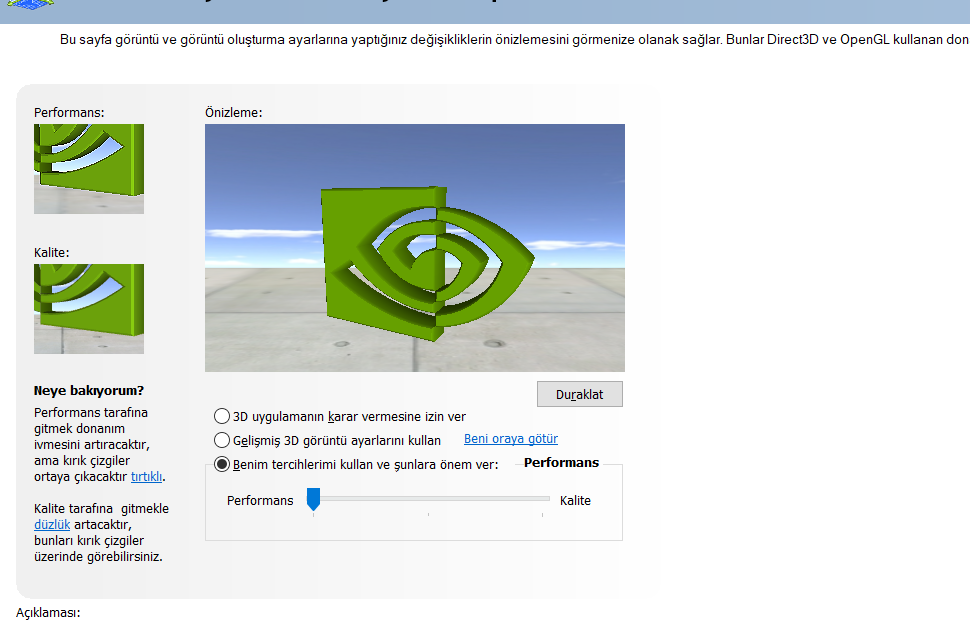Click the Kalite preview thumbnail
The image size is (970, 624).
coord(89,309)
